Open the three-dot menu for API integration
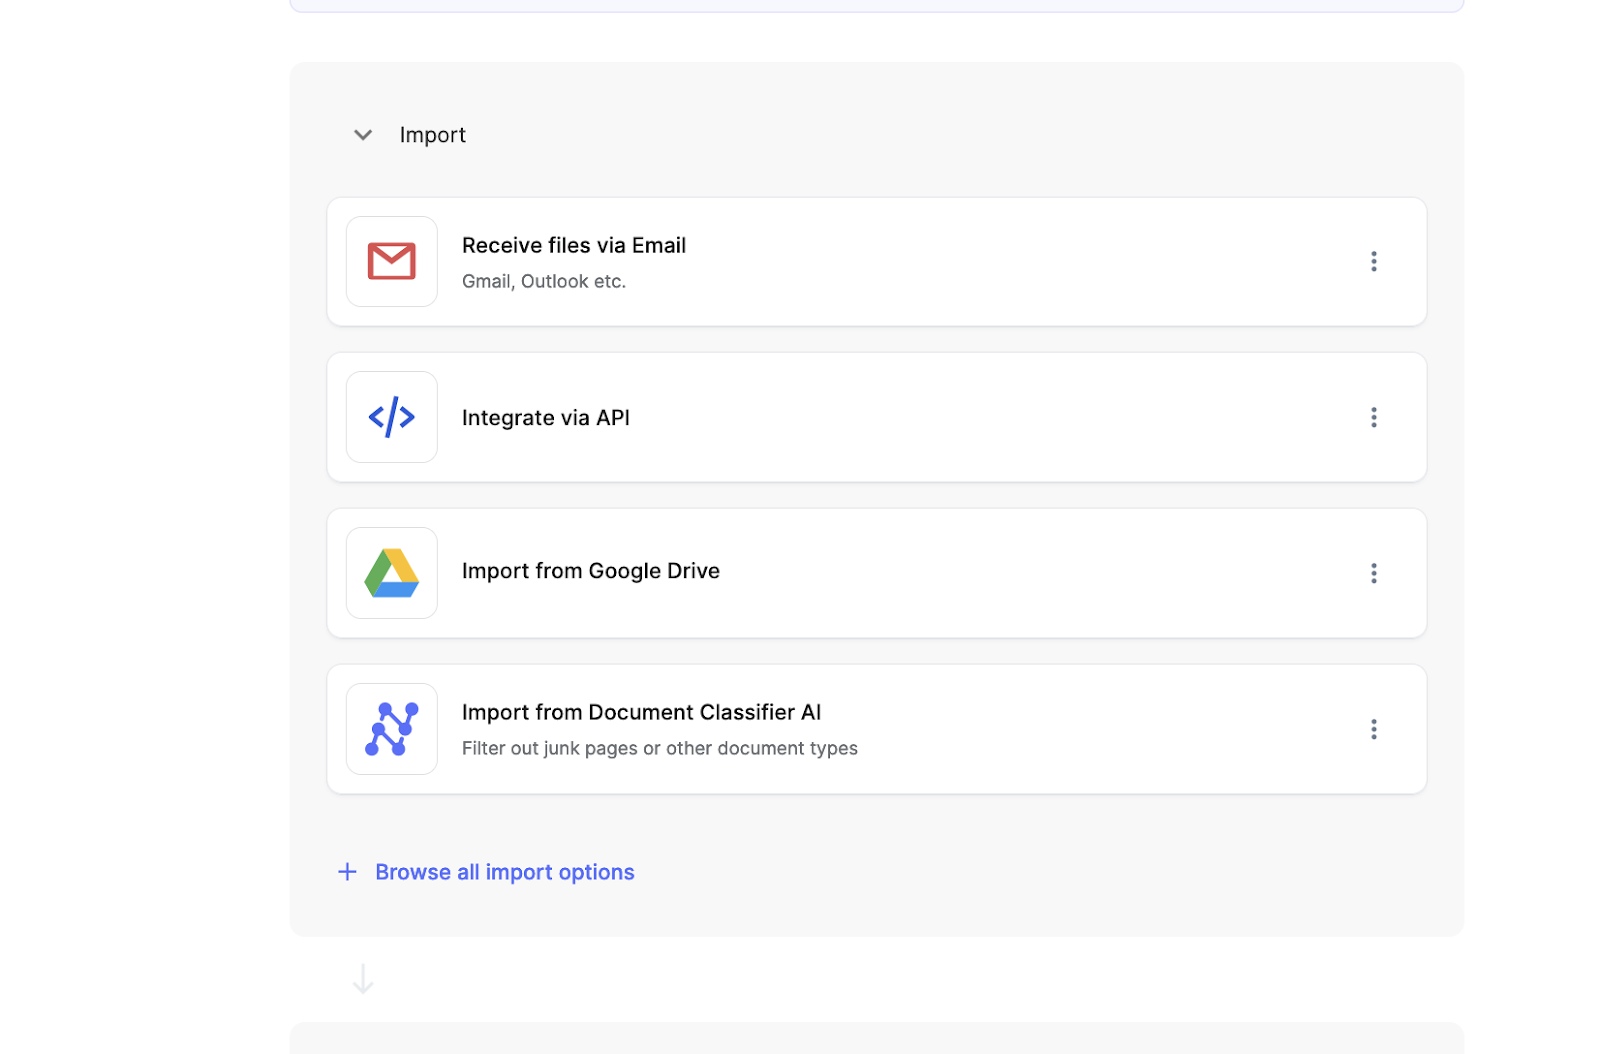 click(x=1373, y=417)
